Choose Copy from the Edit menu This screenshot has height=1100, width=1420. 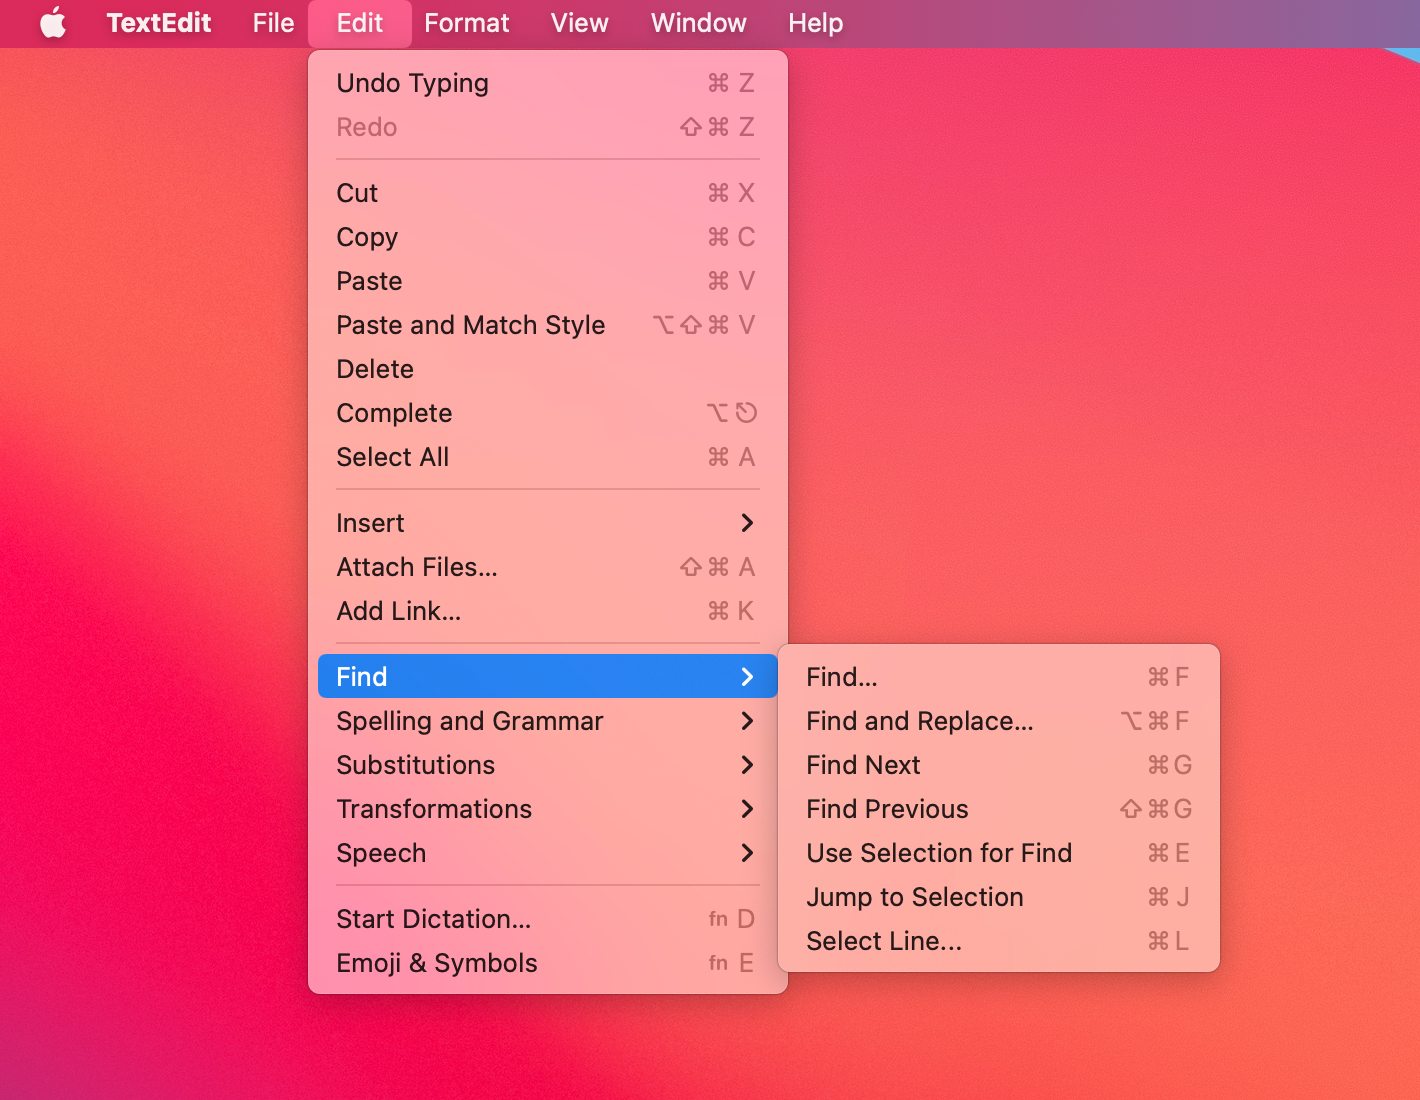pyautogui.click(x=548, y=237)
